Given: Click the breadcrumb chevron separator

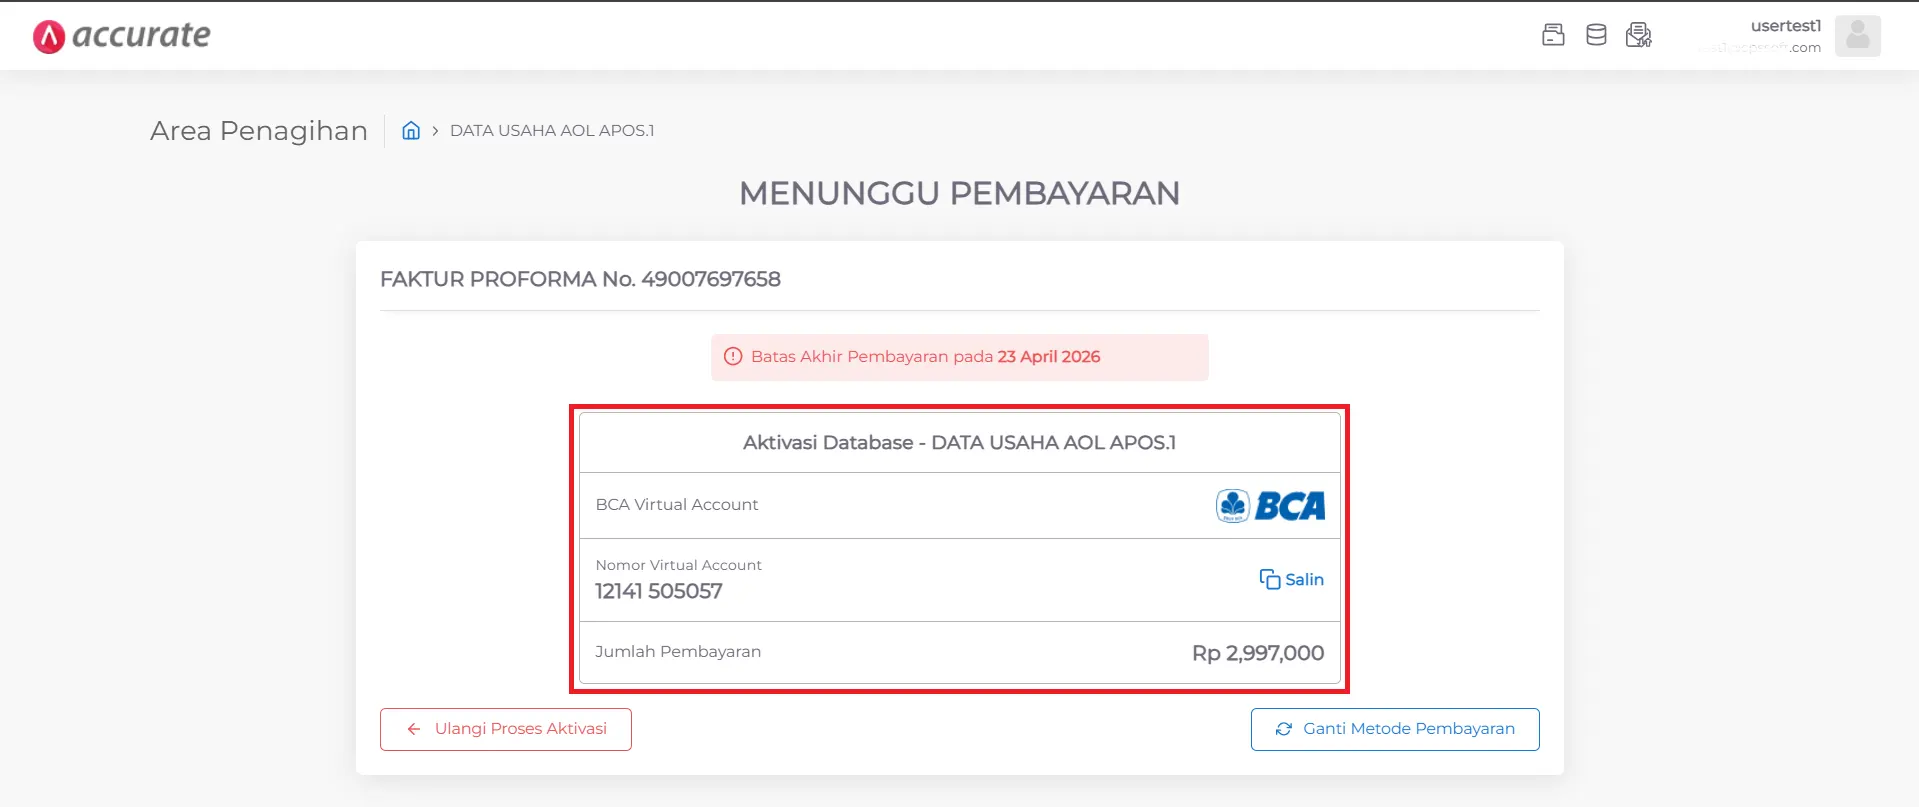Looking at the screenshot, I should 435,131.
